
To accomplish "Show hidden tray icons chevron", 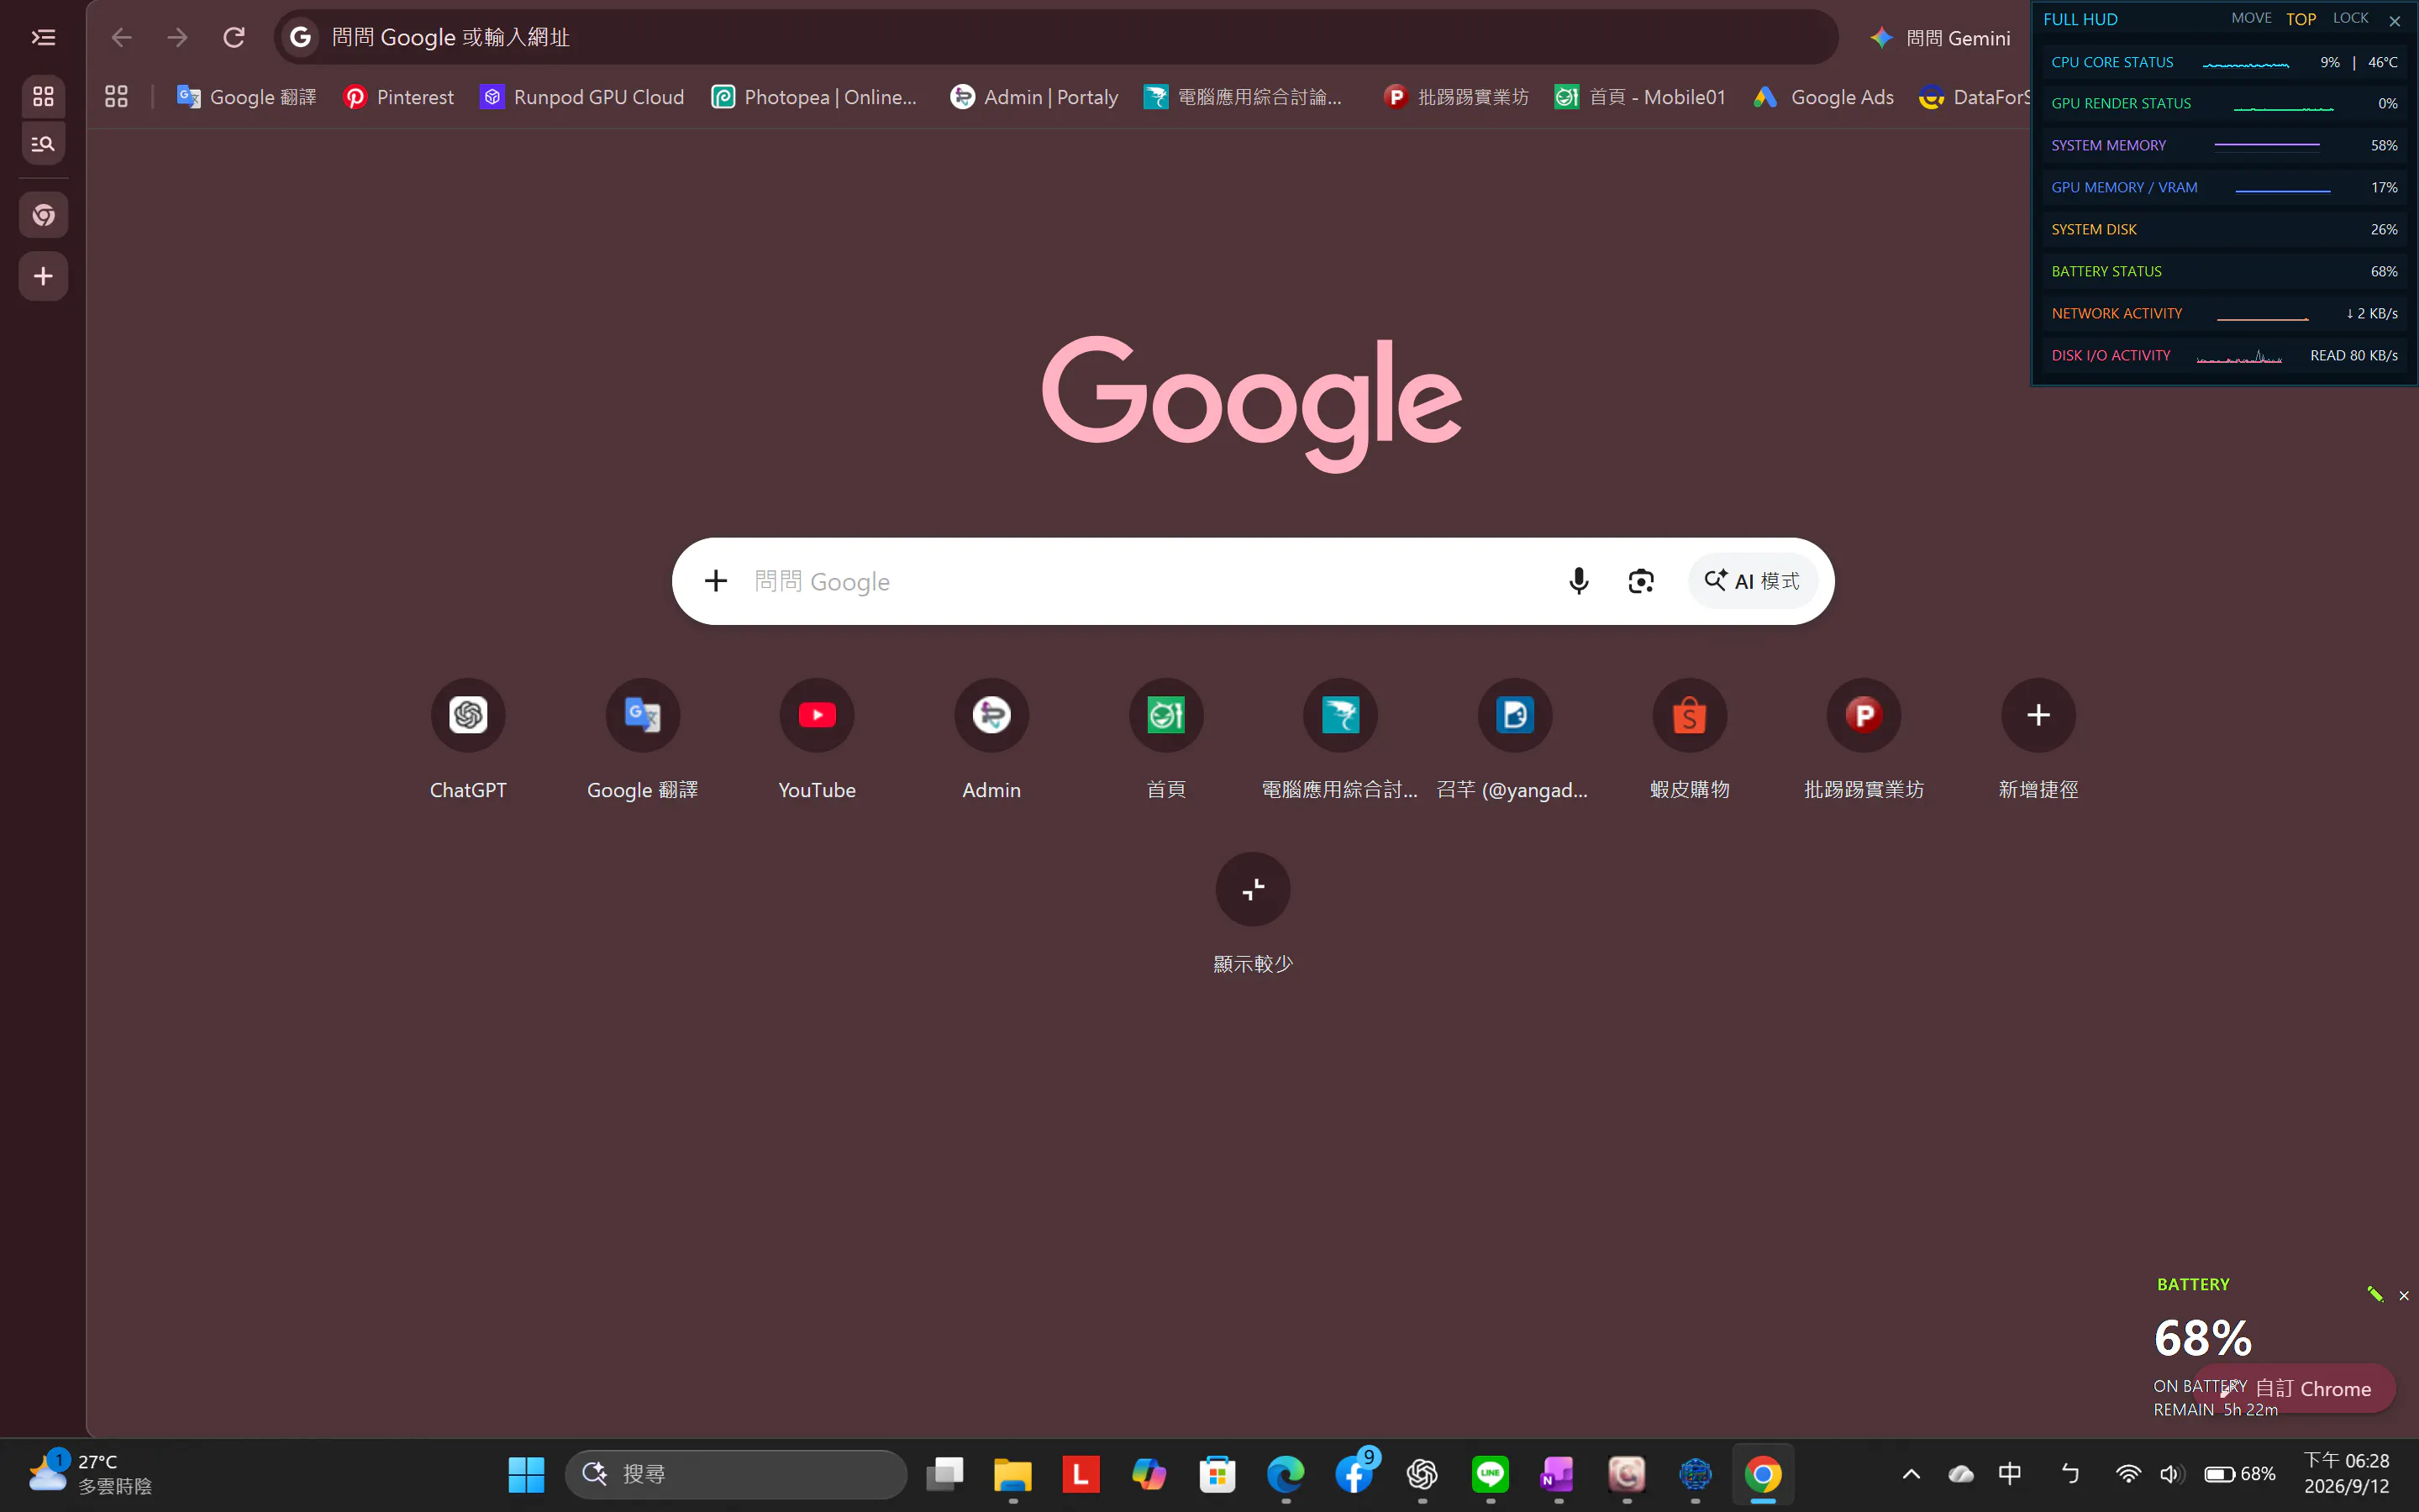I will (x=1910, y=1473).
